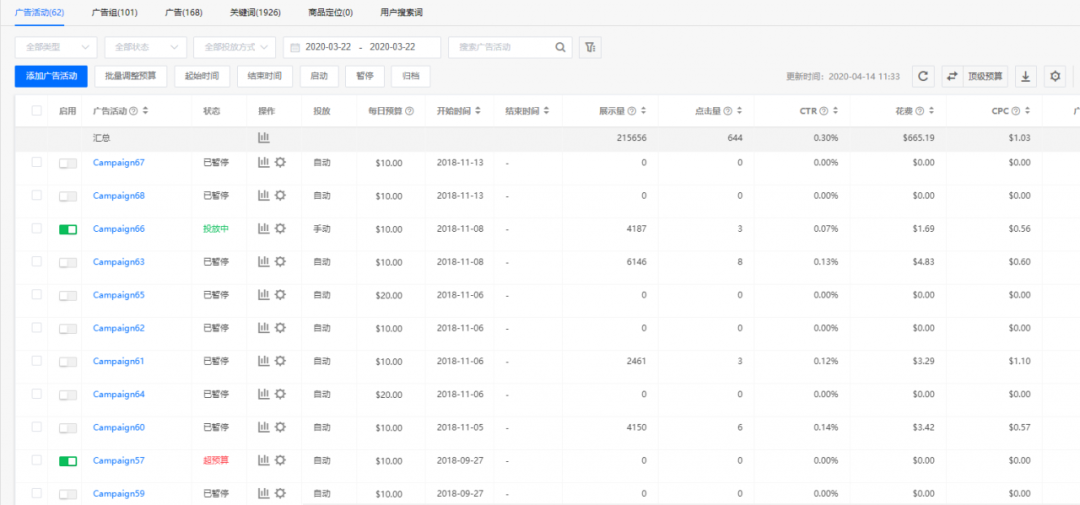The image size is (1080, 505).
Task: Open chart icon for Campaign57
Action: click(x=263, y=460)
